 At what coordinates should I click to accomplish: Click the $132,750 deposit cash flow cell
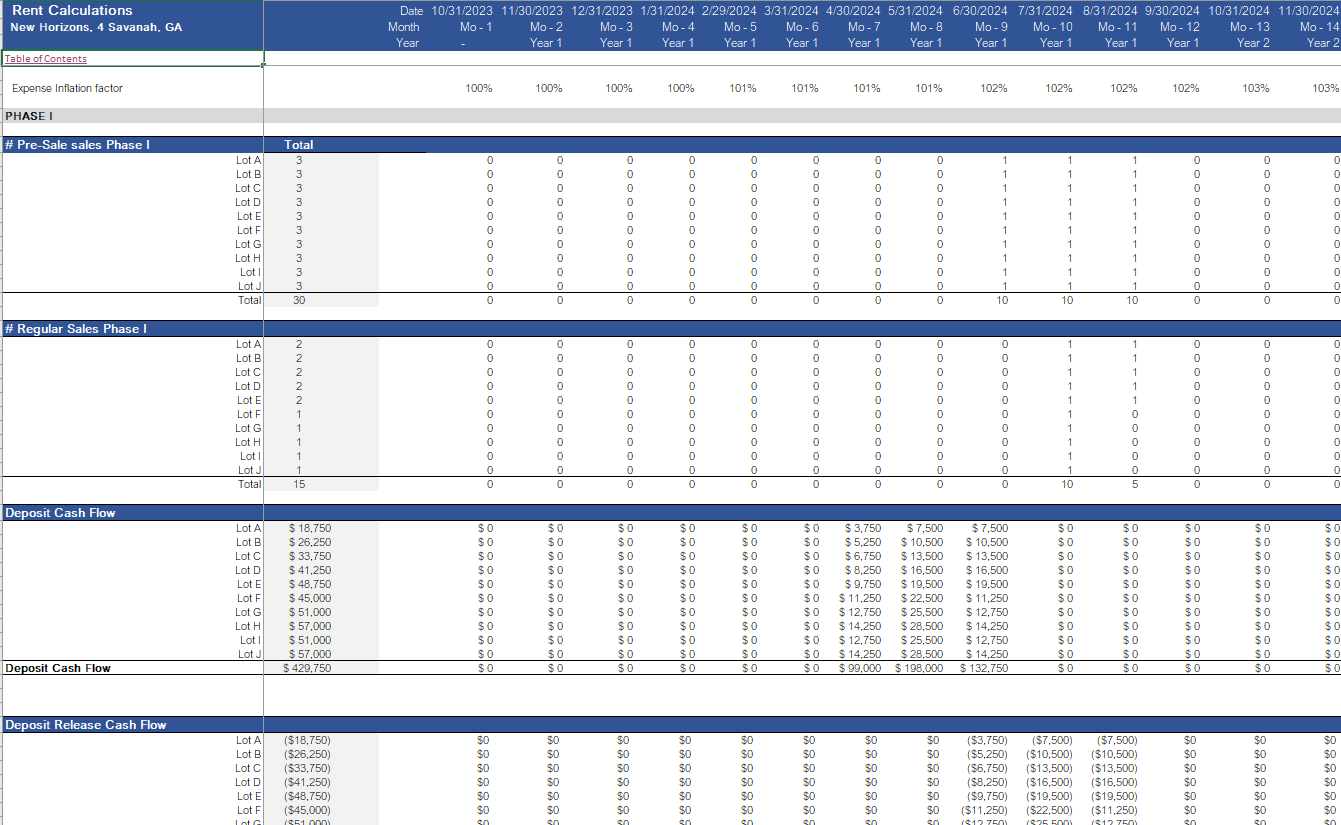984,668
